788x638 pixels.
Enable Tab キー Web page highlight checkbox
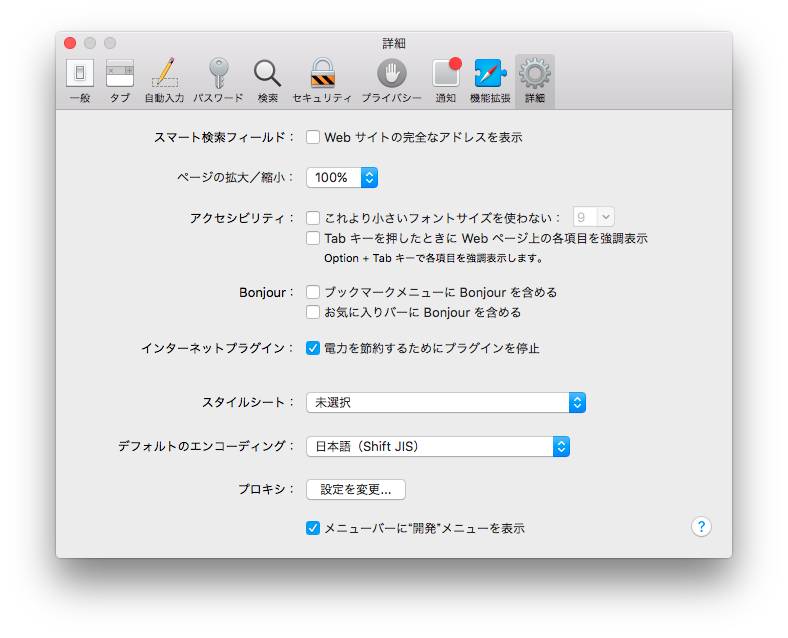click(313, 238)
